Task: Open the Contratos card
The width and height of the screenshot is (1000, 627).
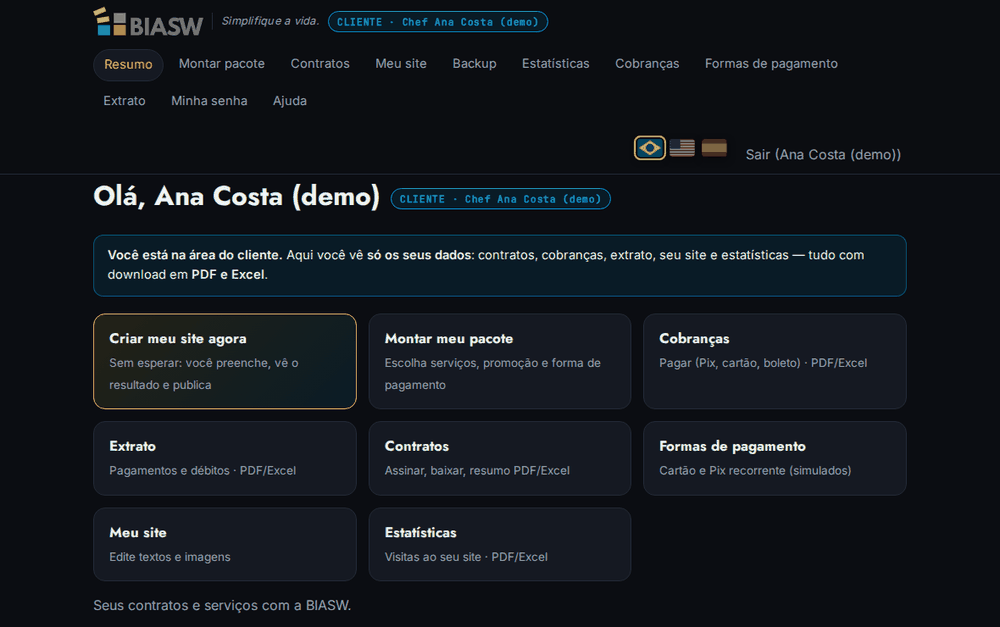Action: pos(499,458)
